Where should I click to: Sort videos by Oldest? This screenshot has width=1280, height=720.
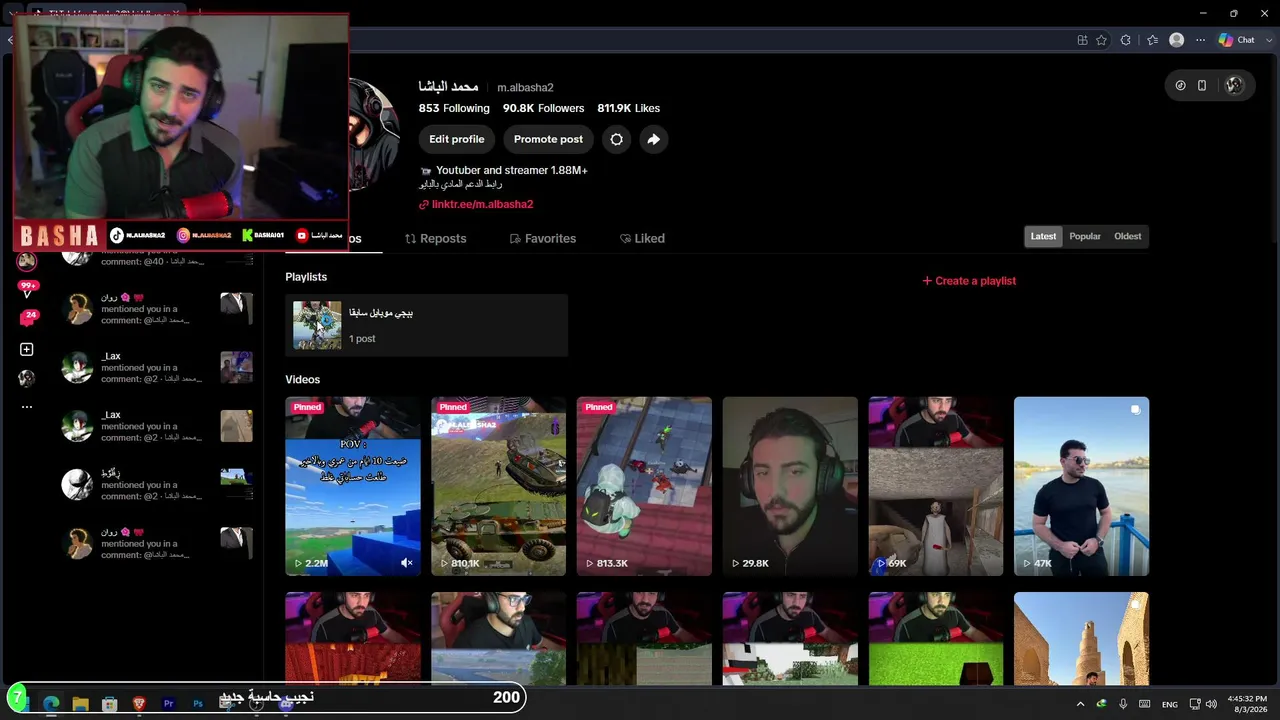pyautogui.click(x=1127, y=236)
